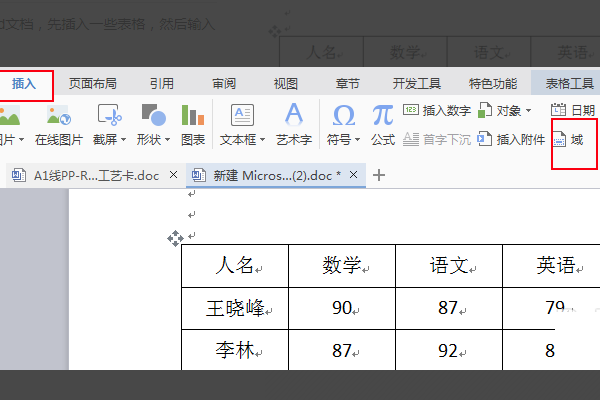The height and width of the screenshot is (400, 600).
Task: Close the A1线PP-R...工艺卡.doc tab
Action: 173,175
